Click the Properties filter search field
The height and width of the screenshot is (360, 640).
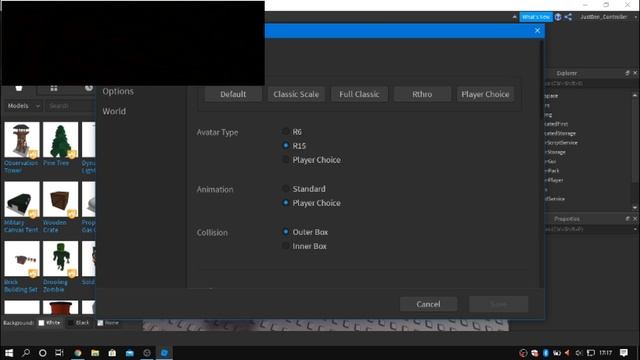(590, 229)
